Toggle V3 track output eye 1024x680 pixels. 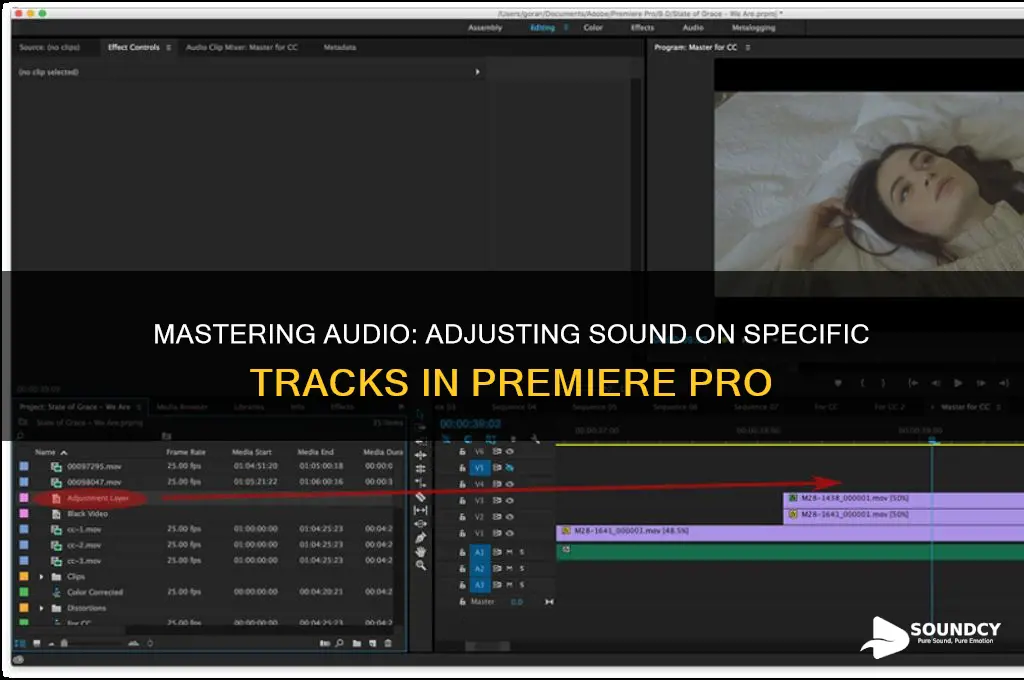tap(509, 500)
